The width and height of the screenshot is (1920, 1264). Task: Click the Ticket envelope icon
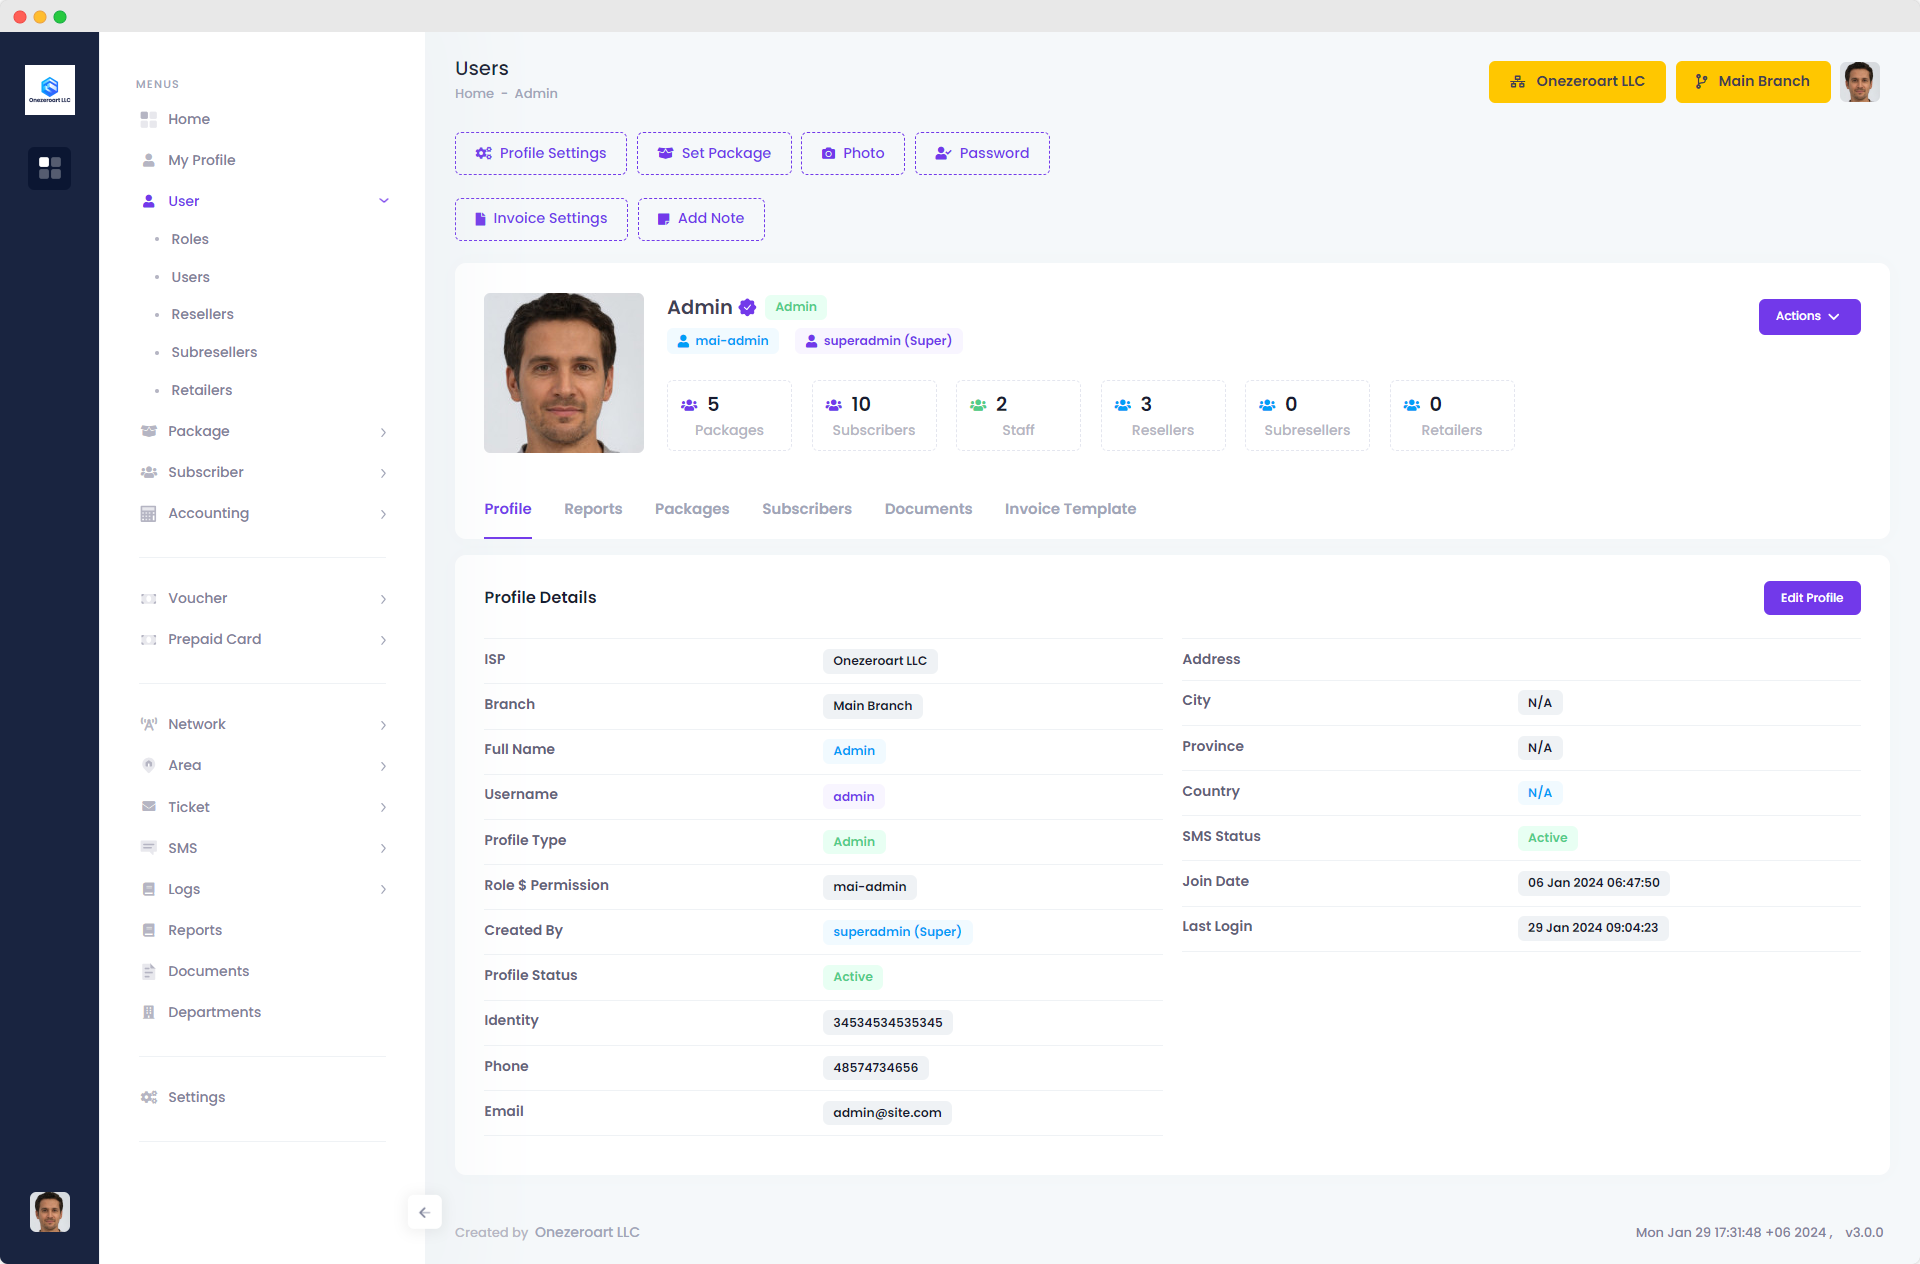coord(148,807)
